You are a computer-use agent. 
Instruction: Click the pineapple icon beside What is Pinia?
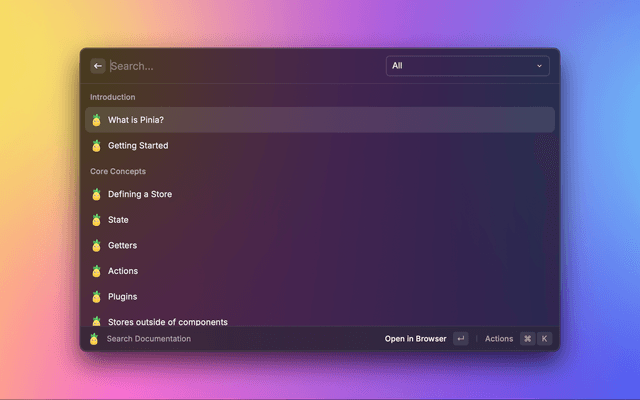click(97, 120)
